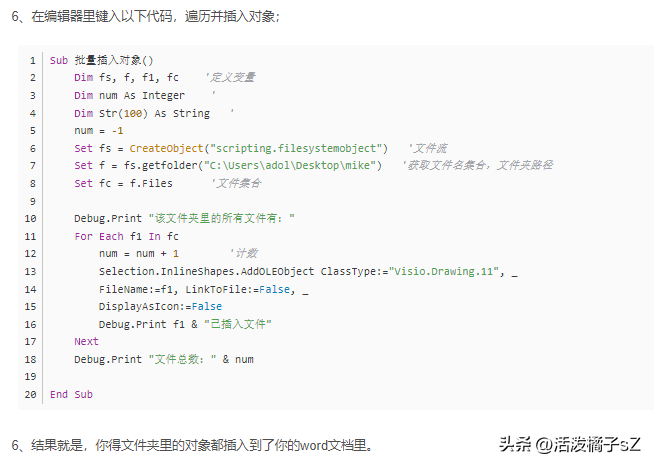Click Dim num As Integer line
The height and width of the screenshot is (466, 654).
[x=129, y=96]
